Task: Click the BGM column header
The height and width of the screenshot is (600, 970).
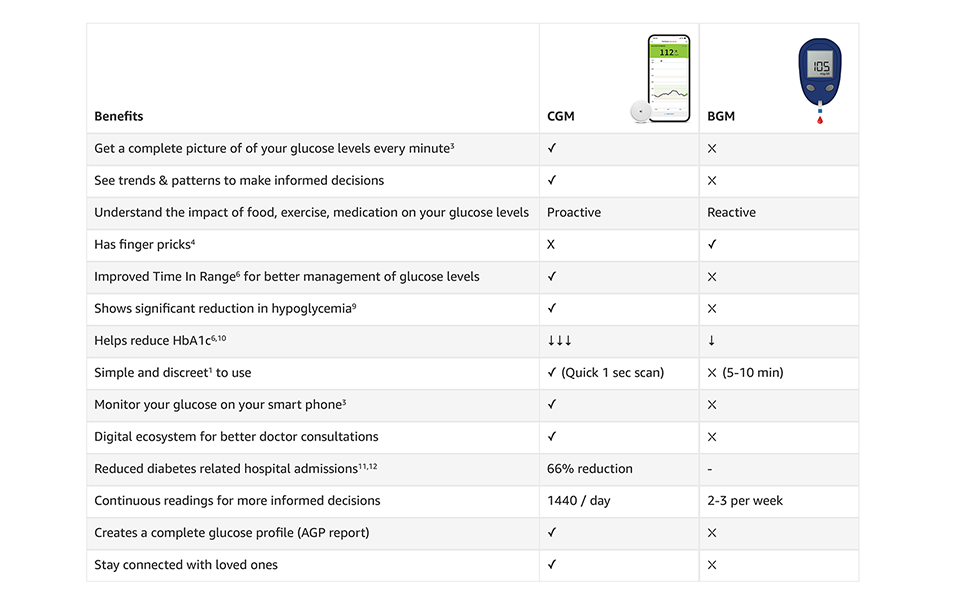Action: [721, 116]
